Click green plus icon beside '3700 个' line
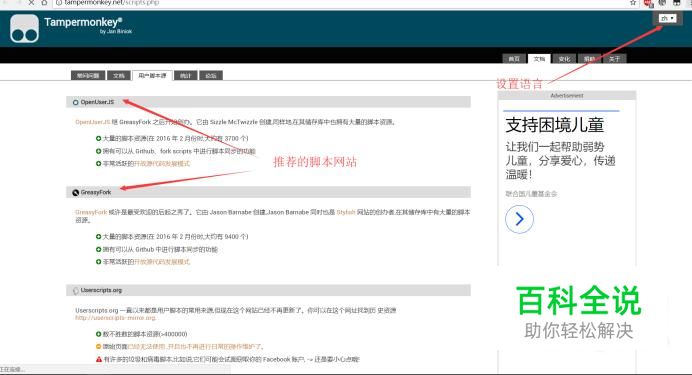692x375 pixels. (98, 139)
